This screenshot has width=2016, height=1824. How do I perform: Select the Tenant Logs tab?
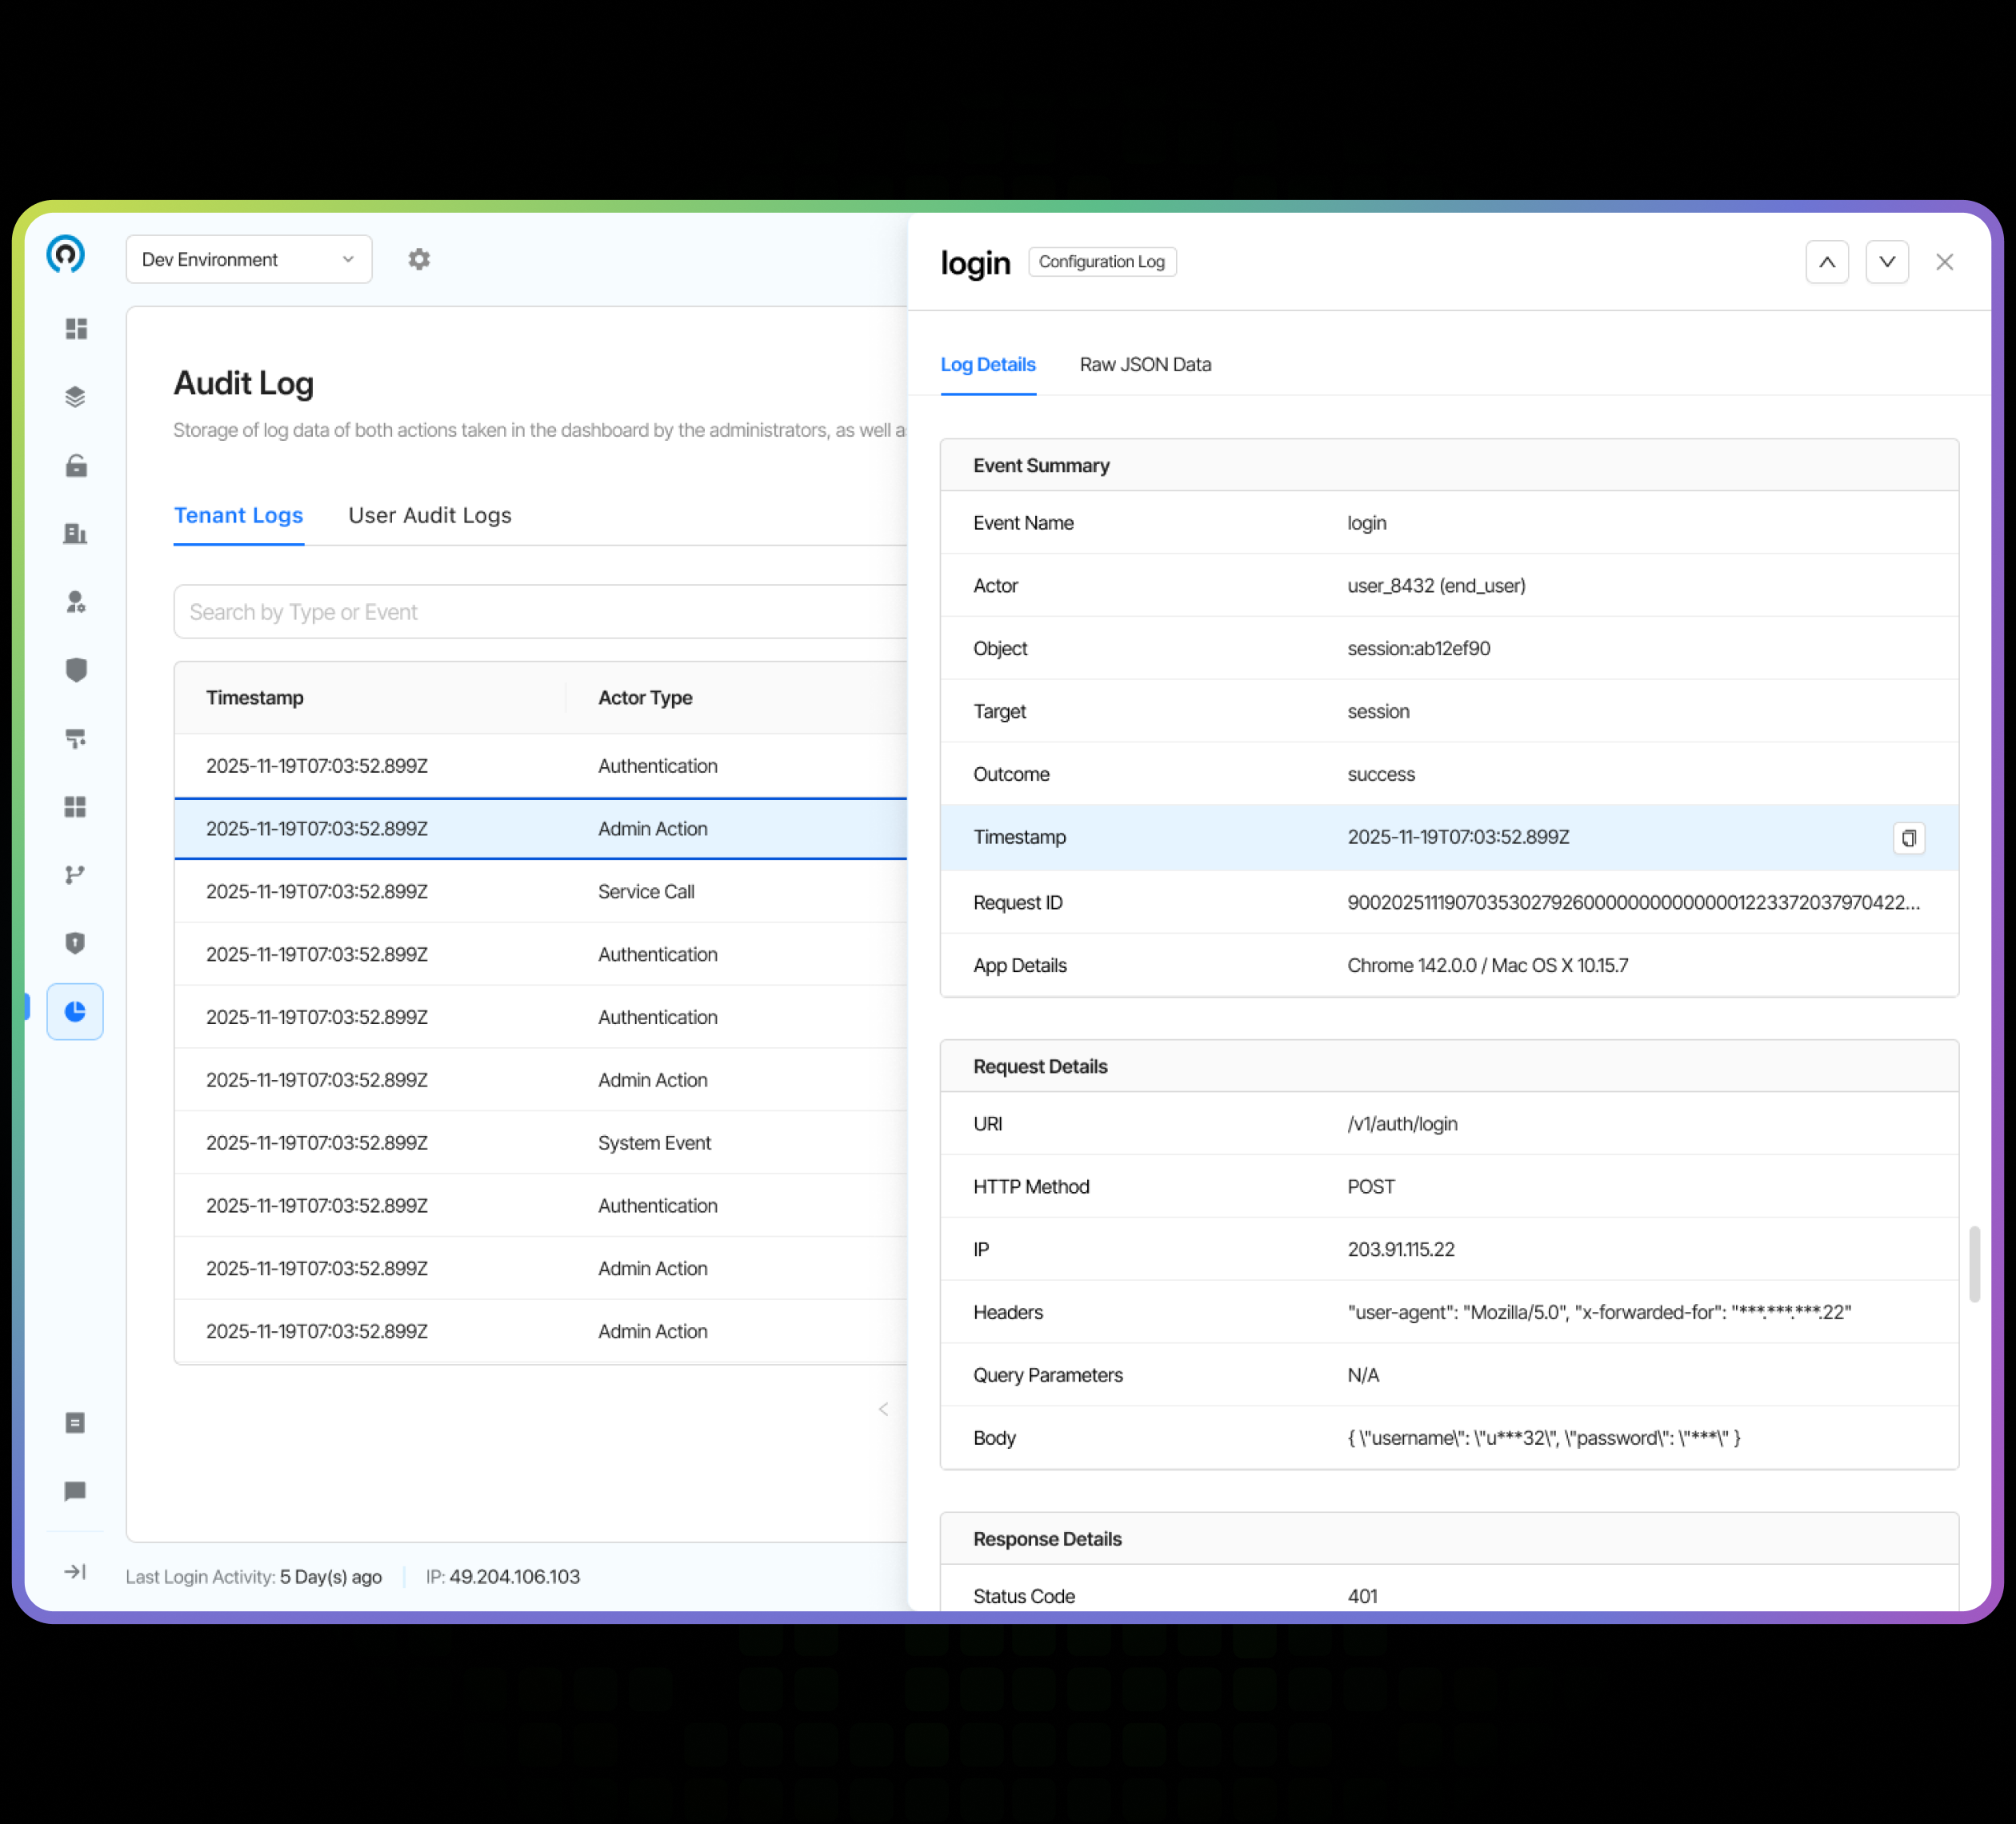[239, 515]
